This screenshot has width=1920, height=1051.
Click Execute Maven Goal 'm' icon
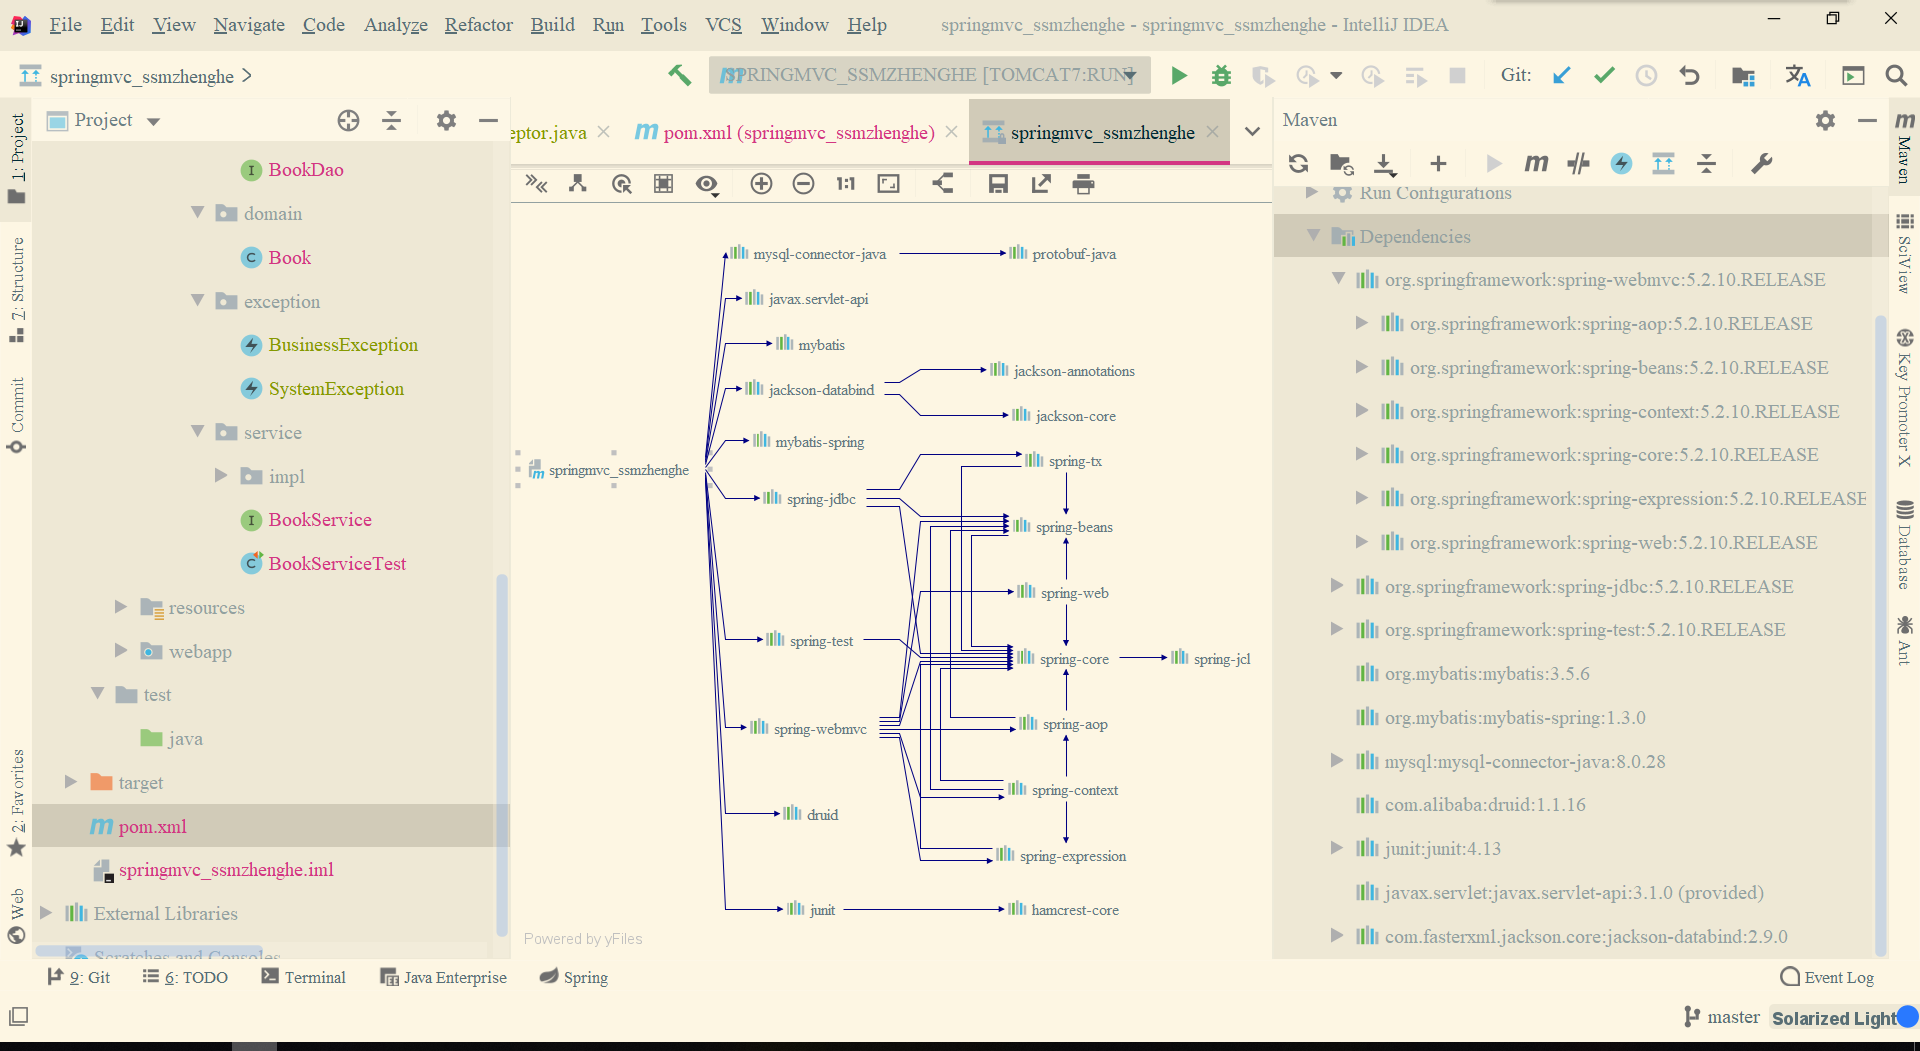coord(1536,164)
